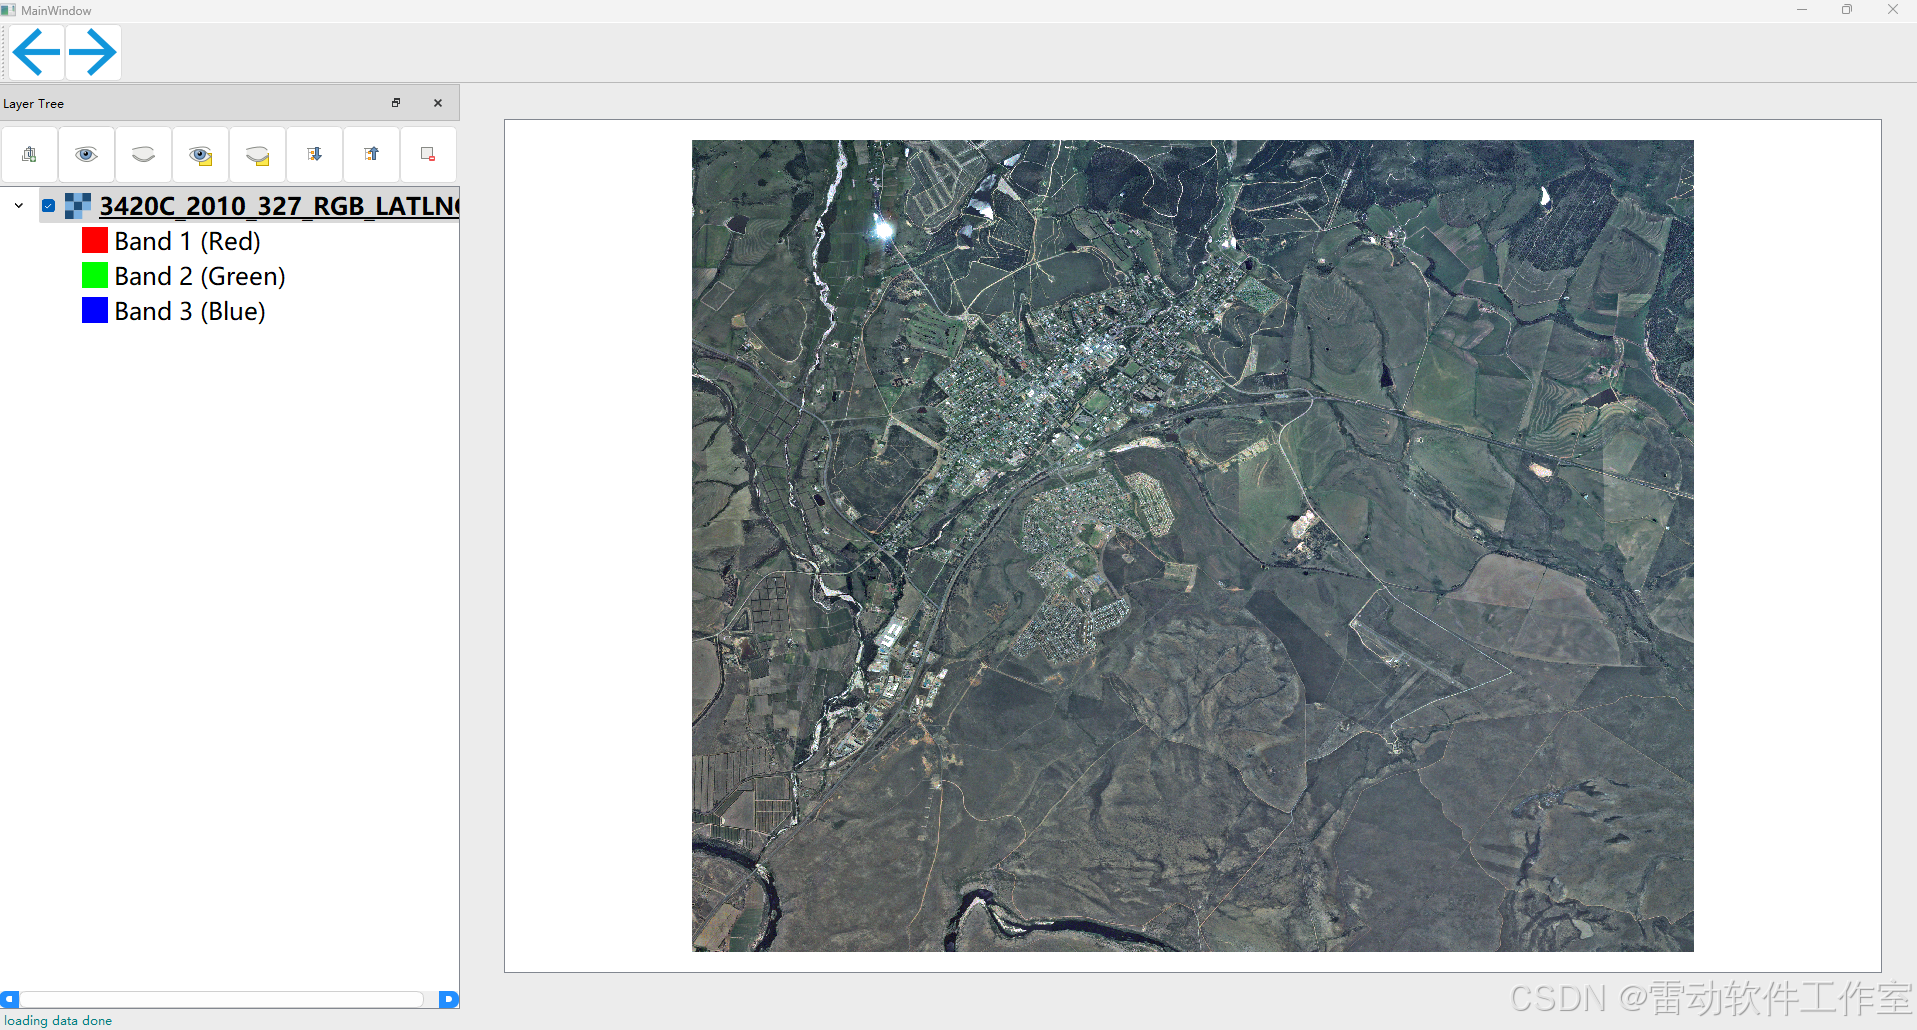Select the Band 3 (Blue) label
The image size is (1917, 1030).
[x=190, y=311]
